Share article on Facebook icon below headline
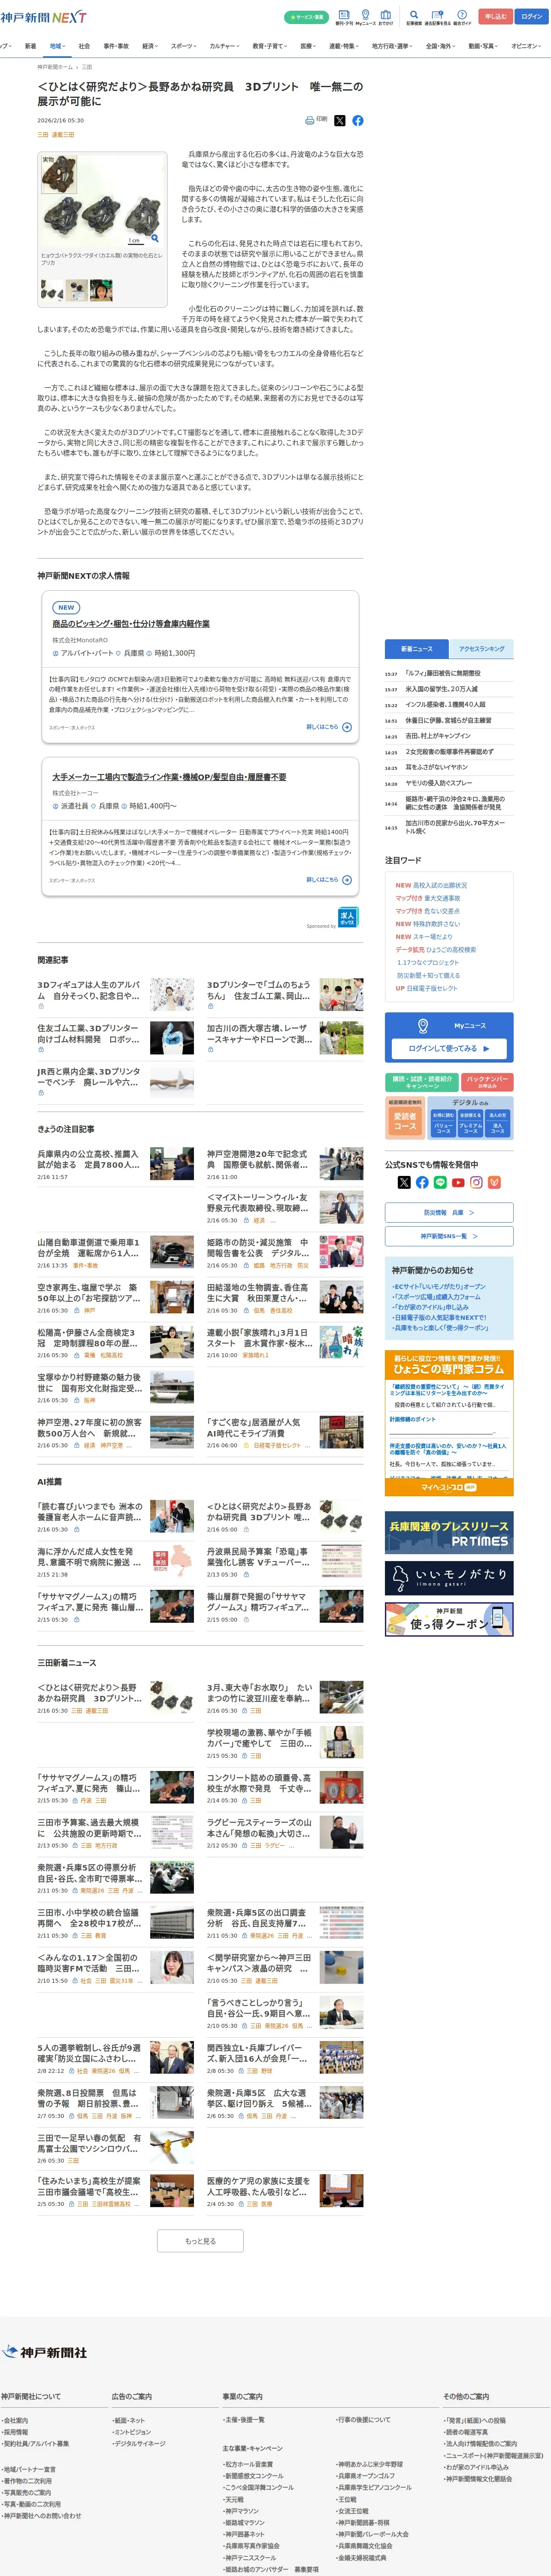 pyautogui.click(x=358, y=121)
